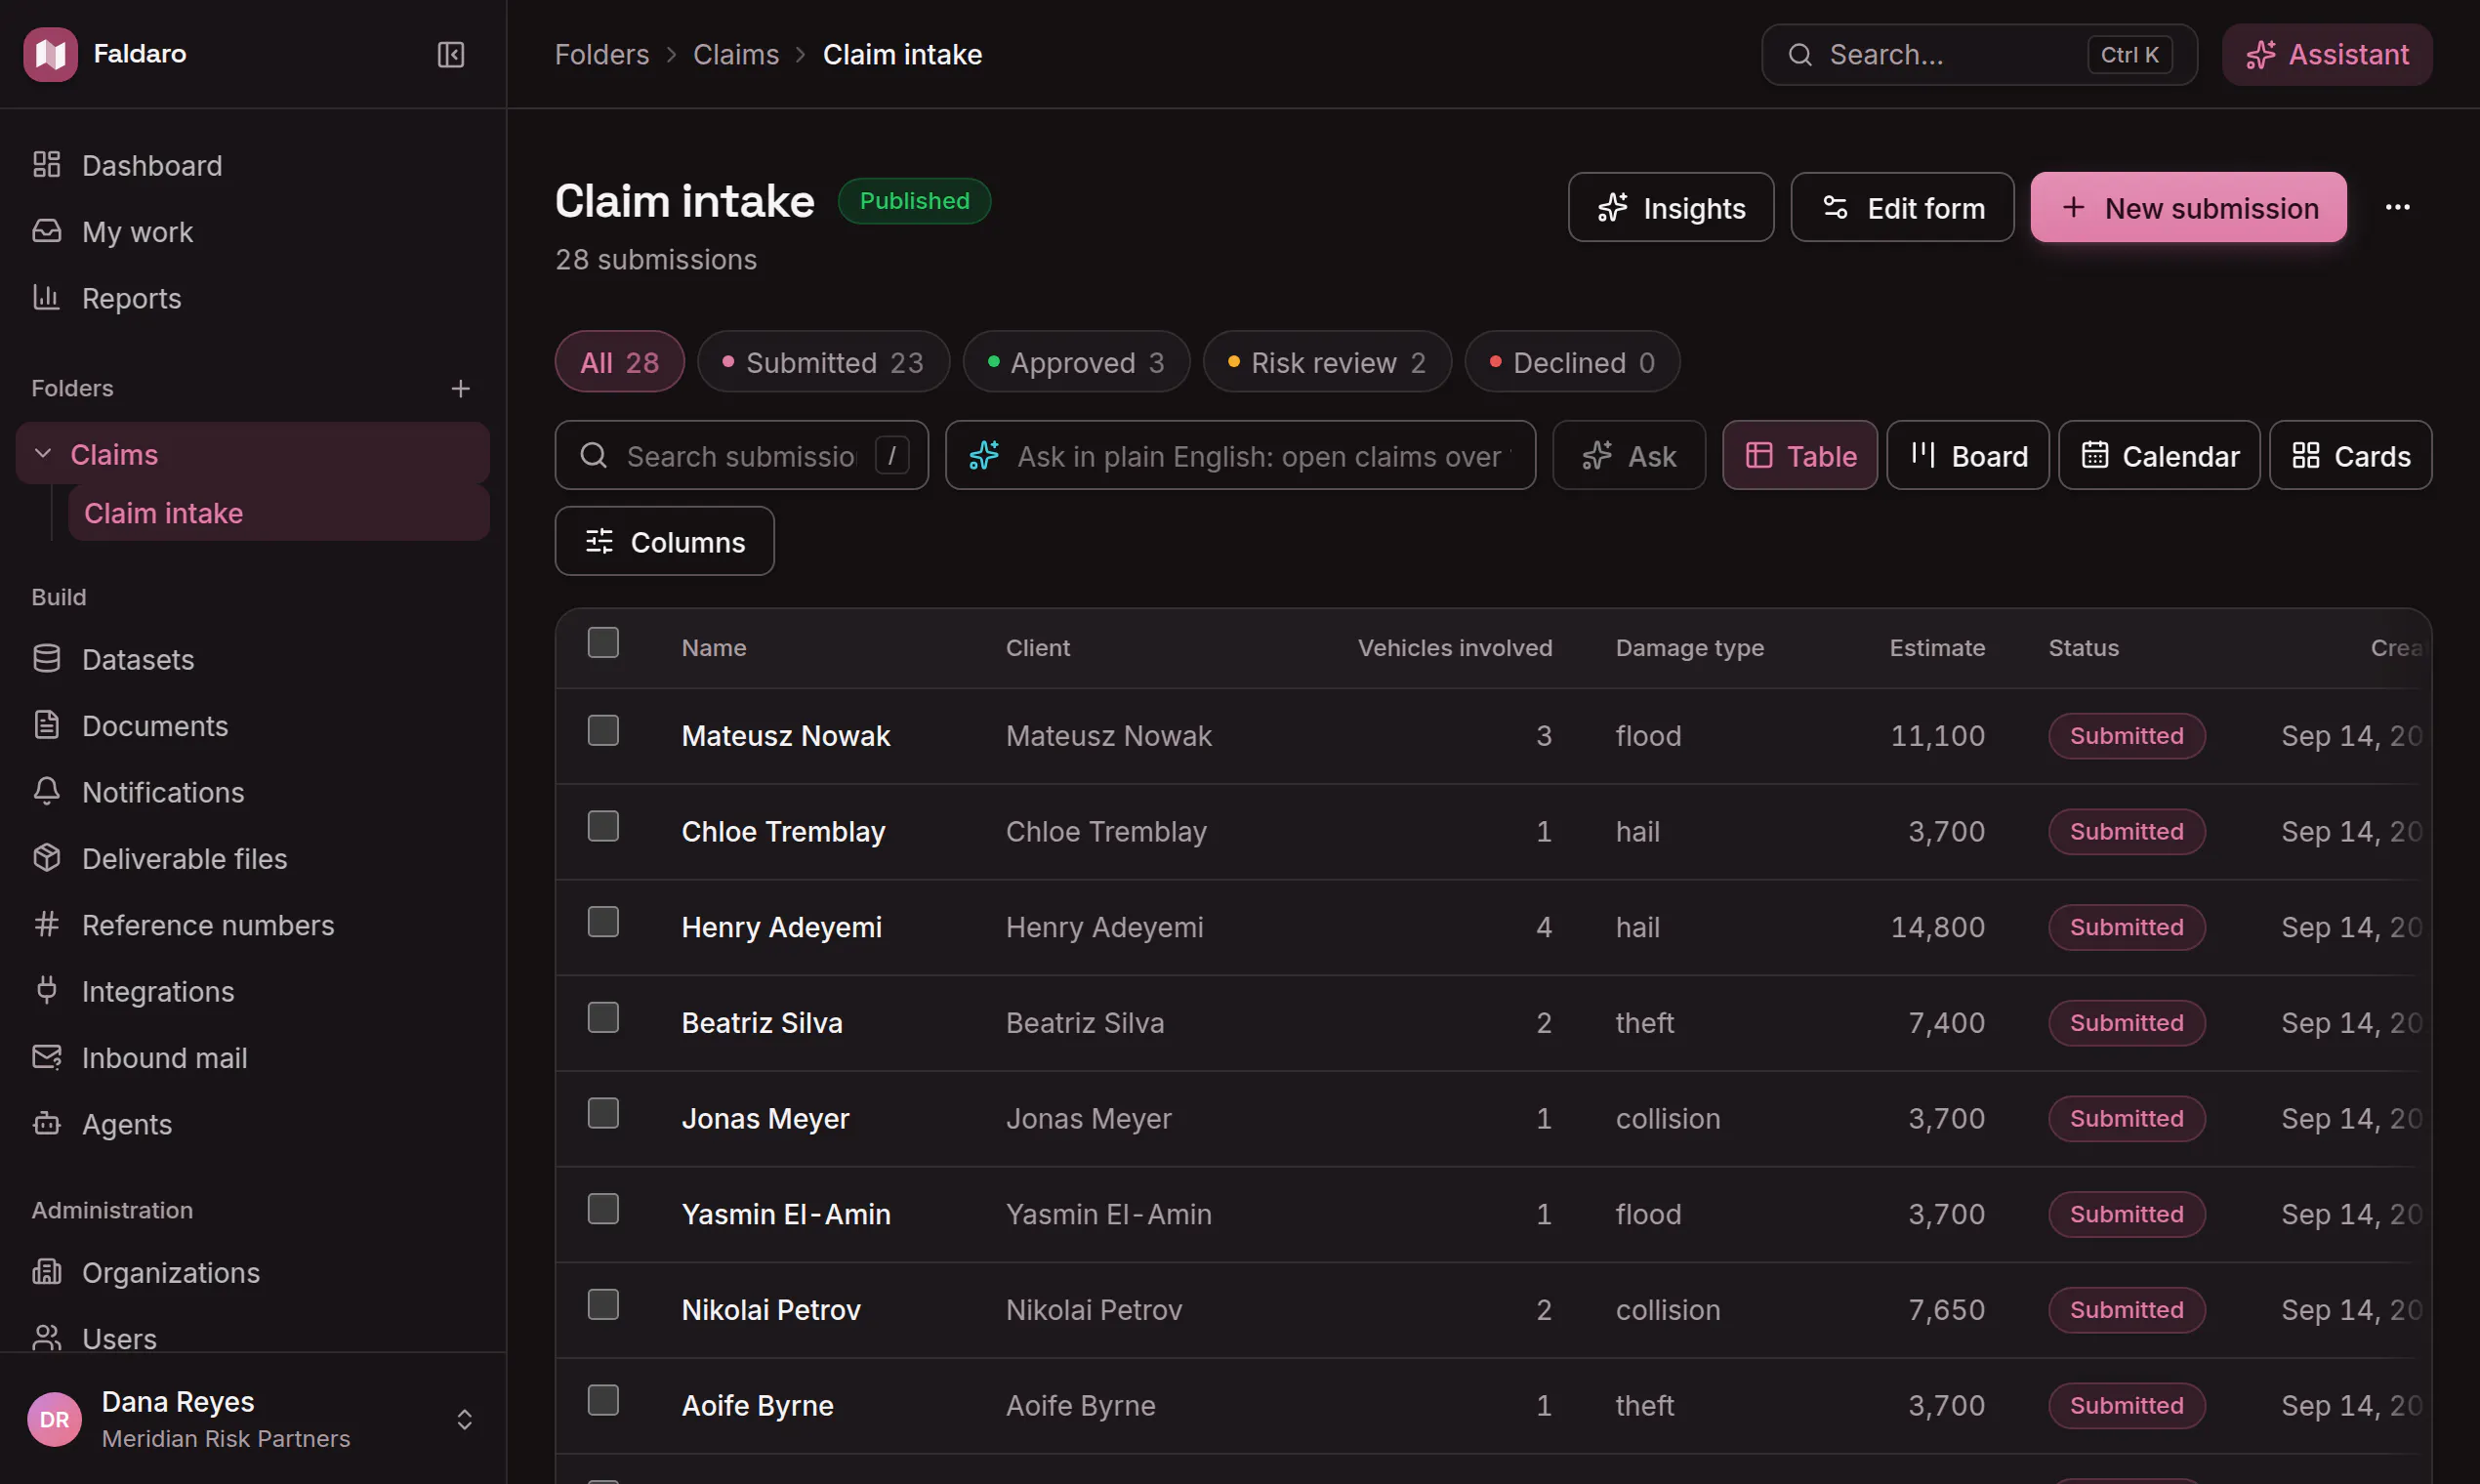Switch to Board view

1967,455
